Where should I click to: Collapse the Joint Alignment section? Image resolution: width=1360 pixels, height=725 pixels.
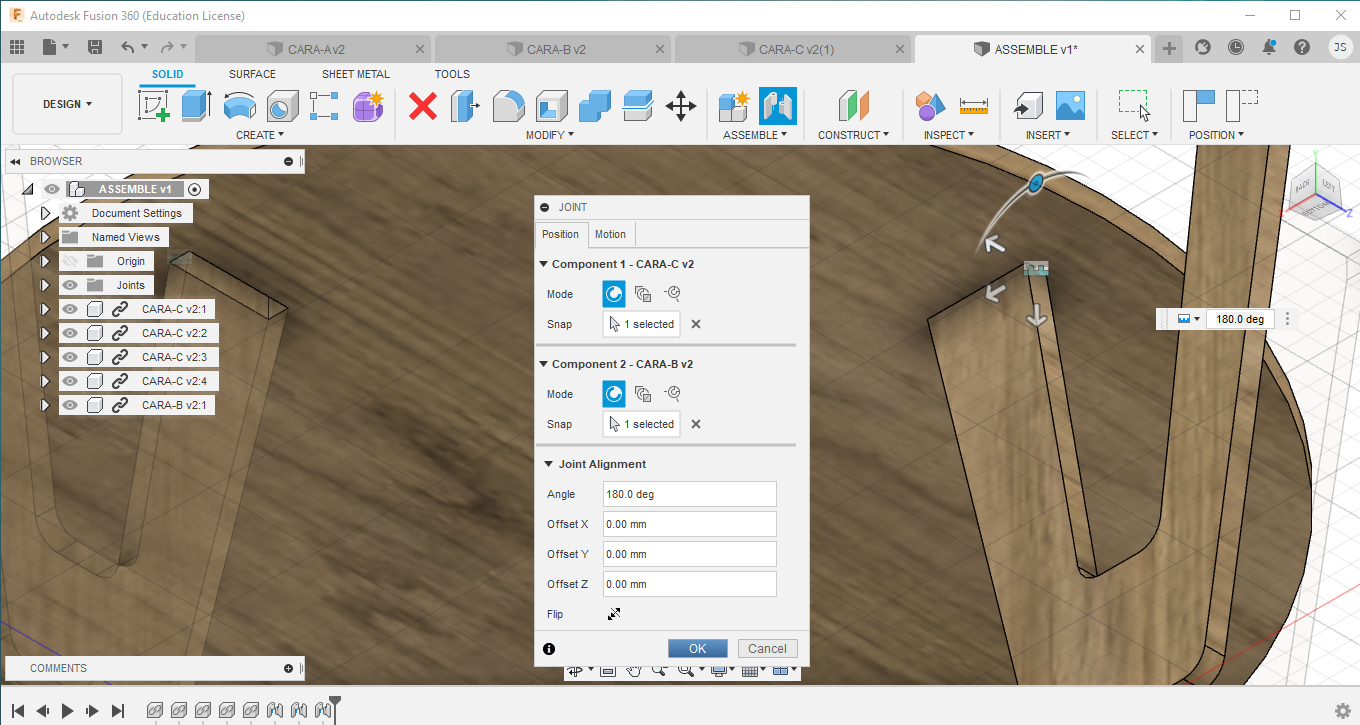[549, 464]
